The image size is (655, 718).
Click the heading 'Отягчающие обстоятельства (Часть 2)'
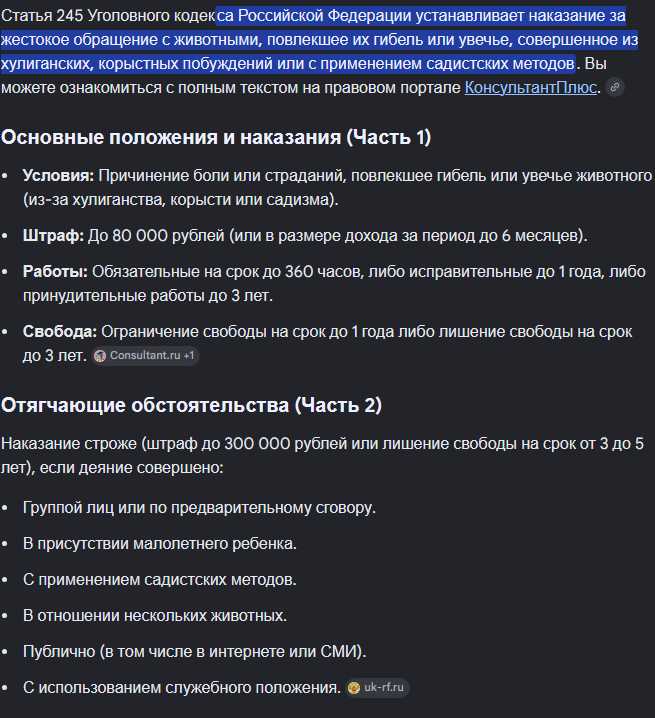(x=191, y=405)
